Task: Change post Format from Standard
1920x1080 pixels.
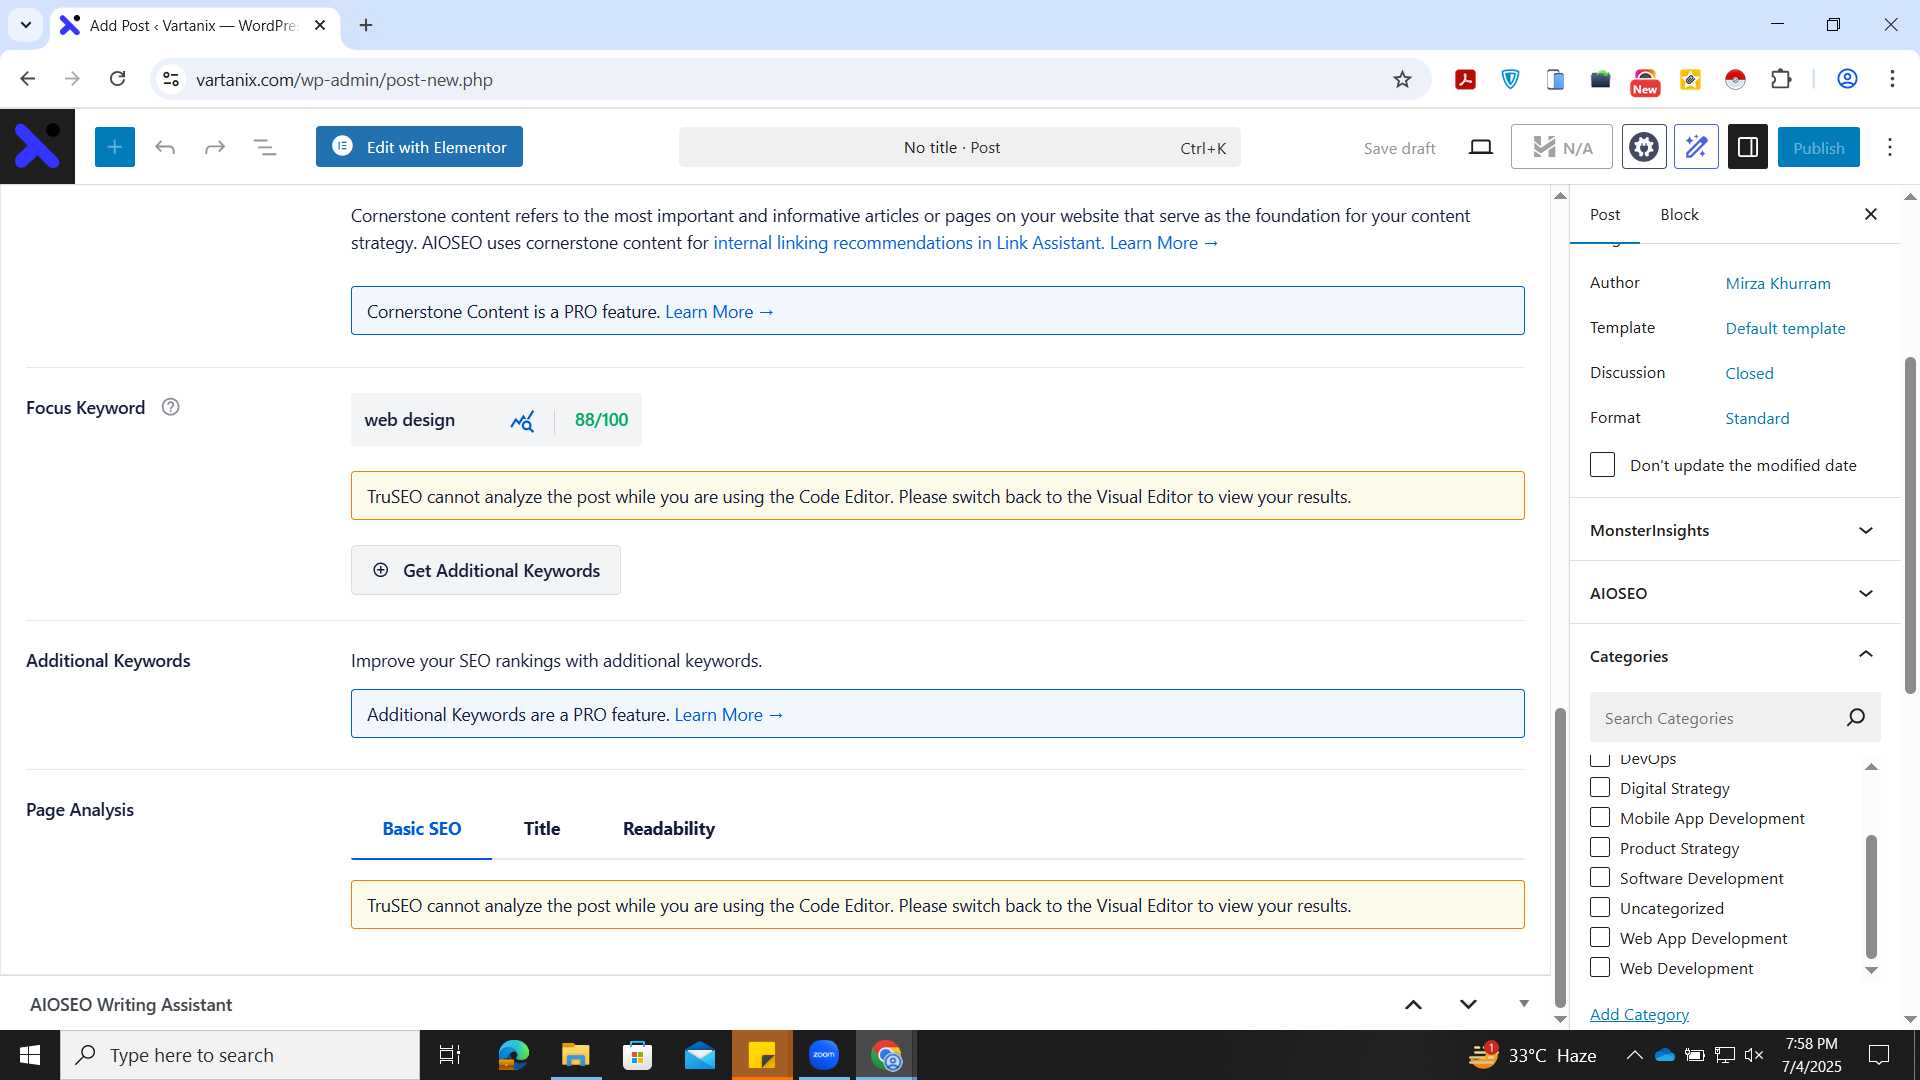Action: click(1757, 418)
